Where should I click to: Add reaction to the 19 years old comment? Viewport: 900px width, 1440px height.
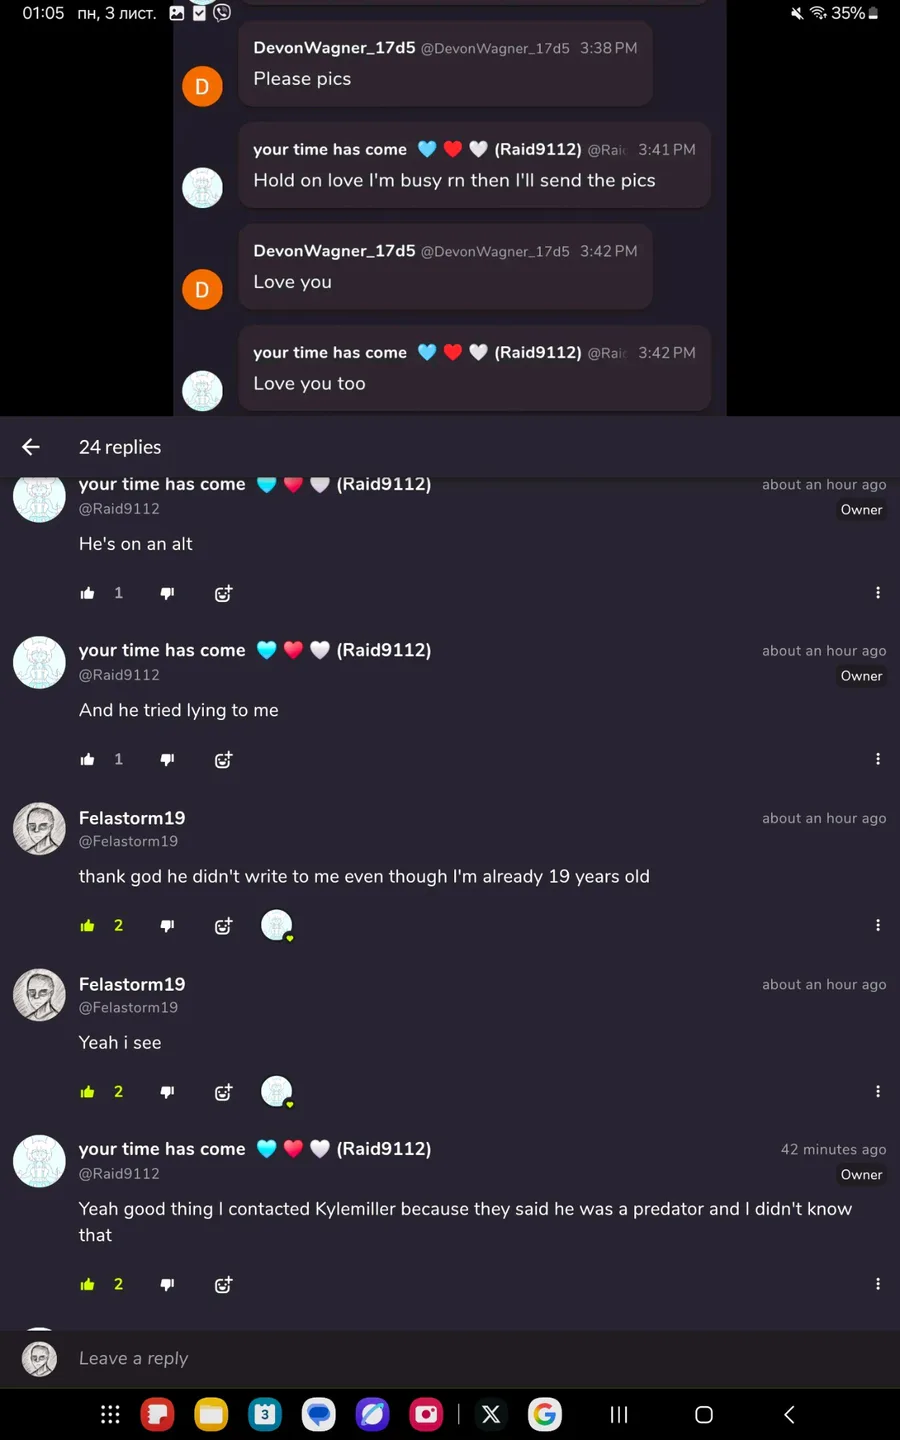click(223, 925)
